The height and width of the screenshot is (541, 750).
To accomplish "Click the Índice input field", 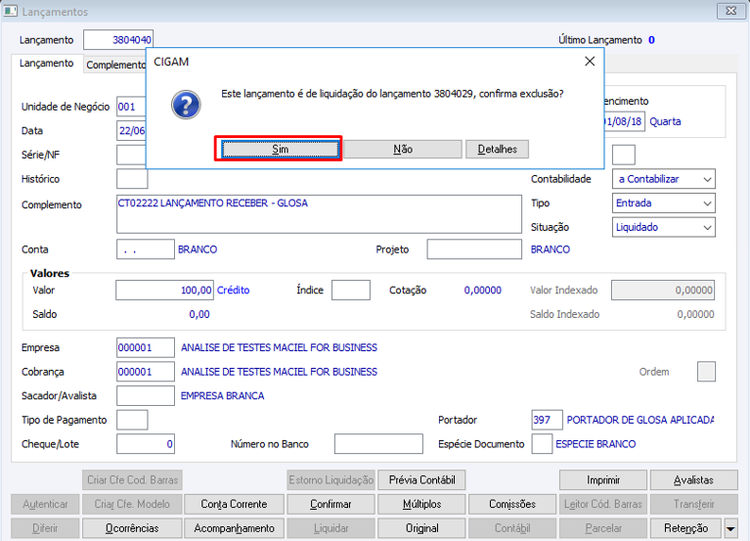I will click(351, 290).
